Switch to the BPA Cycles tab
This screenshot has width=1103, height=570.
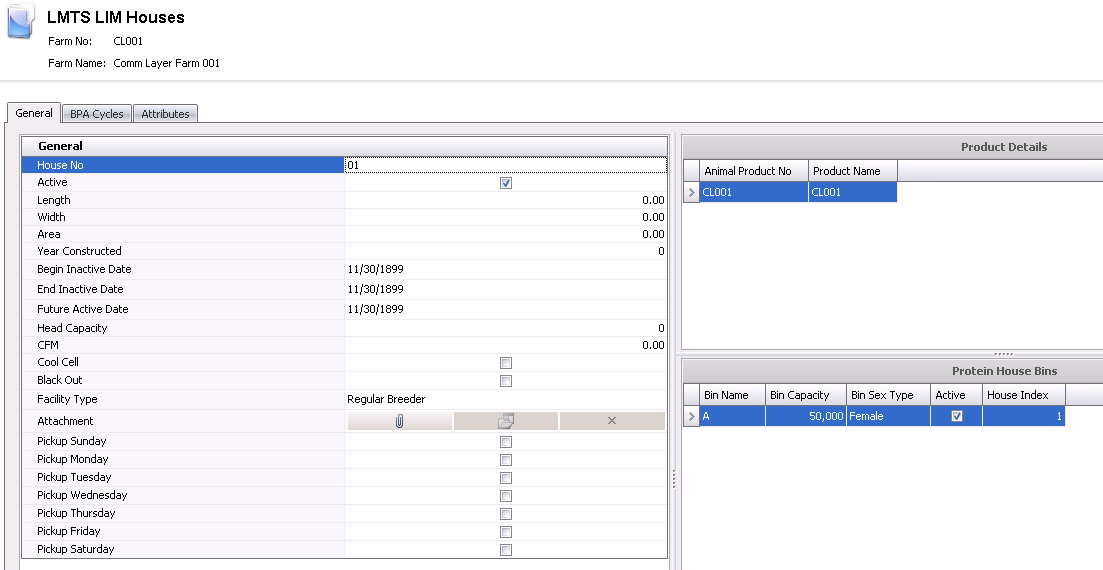coord(97,114)
